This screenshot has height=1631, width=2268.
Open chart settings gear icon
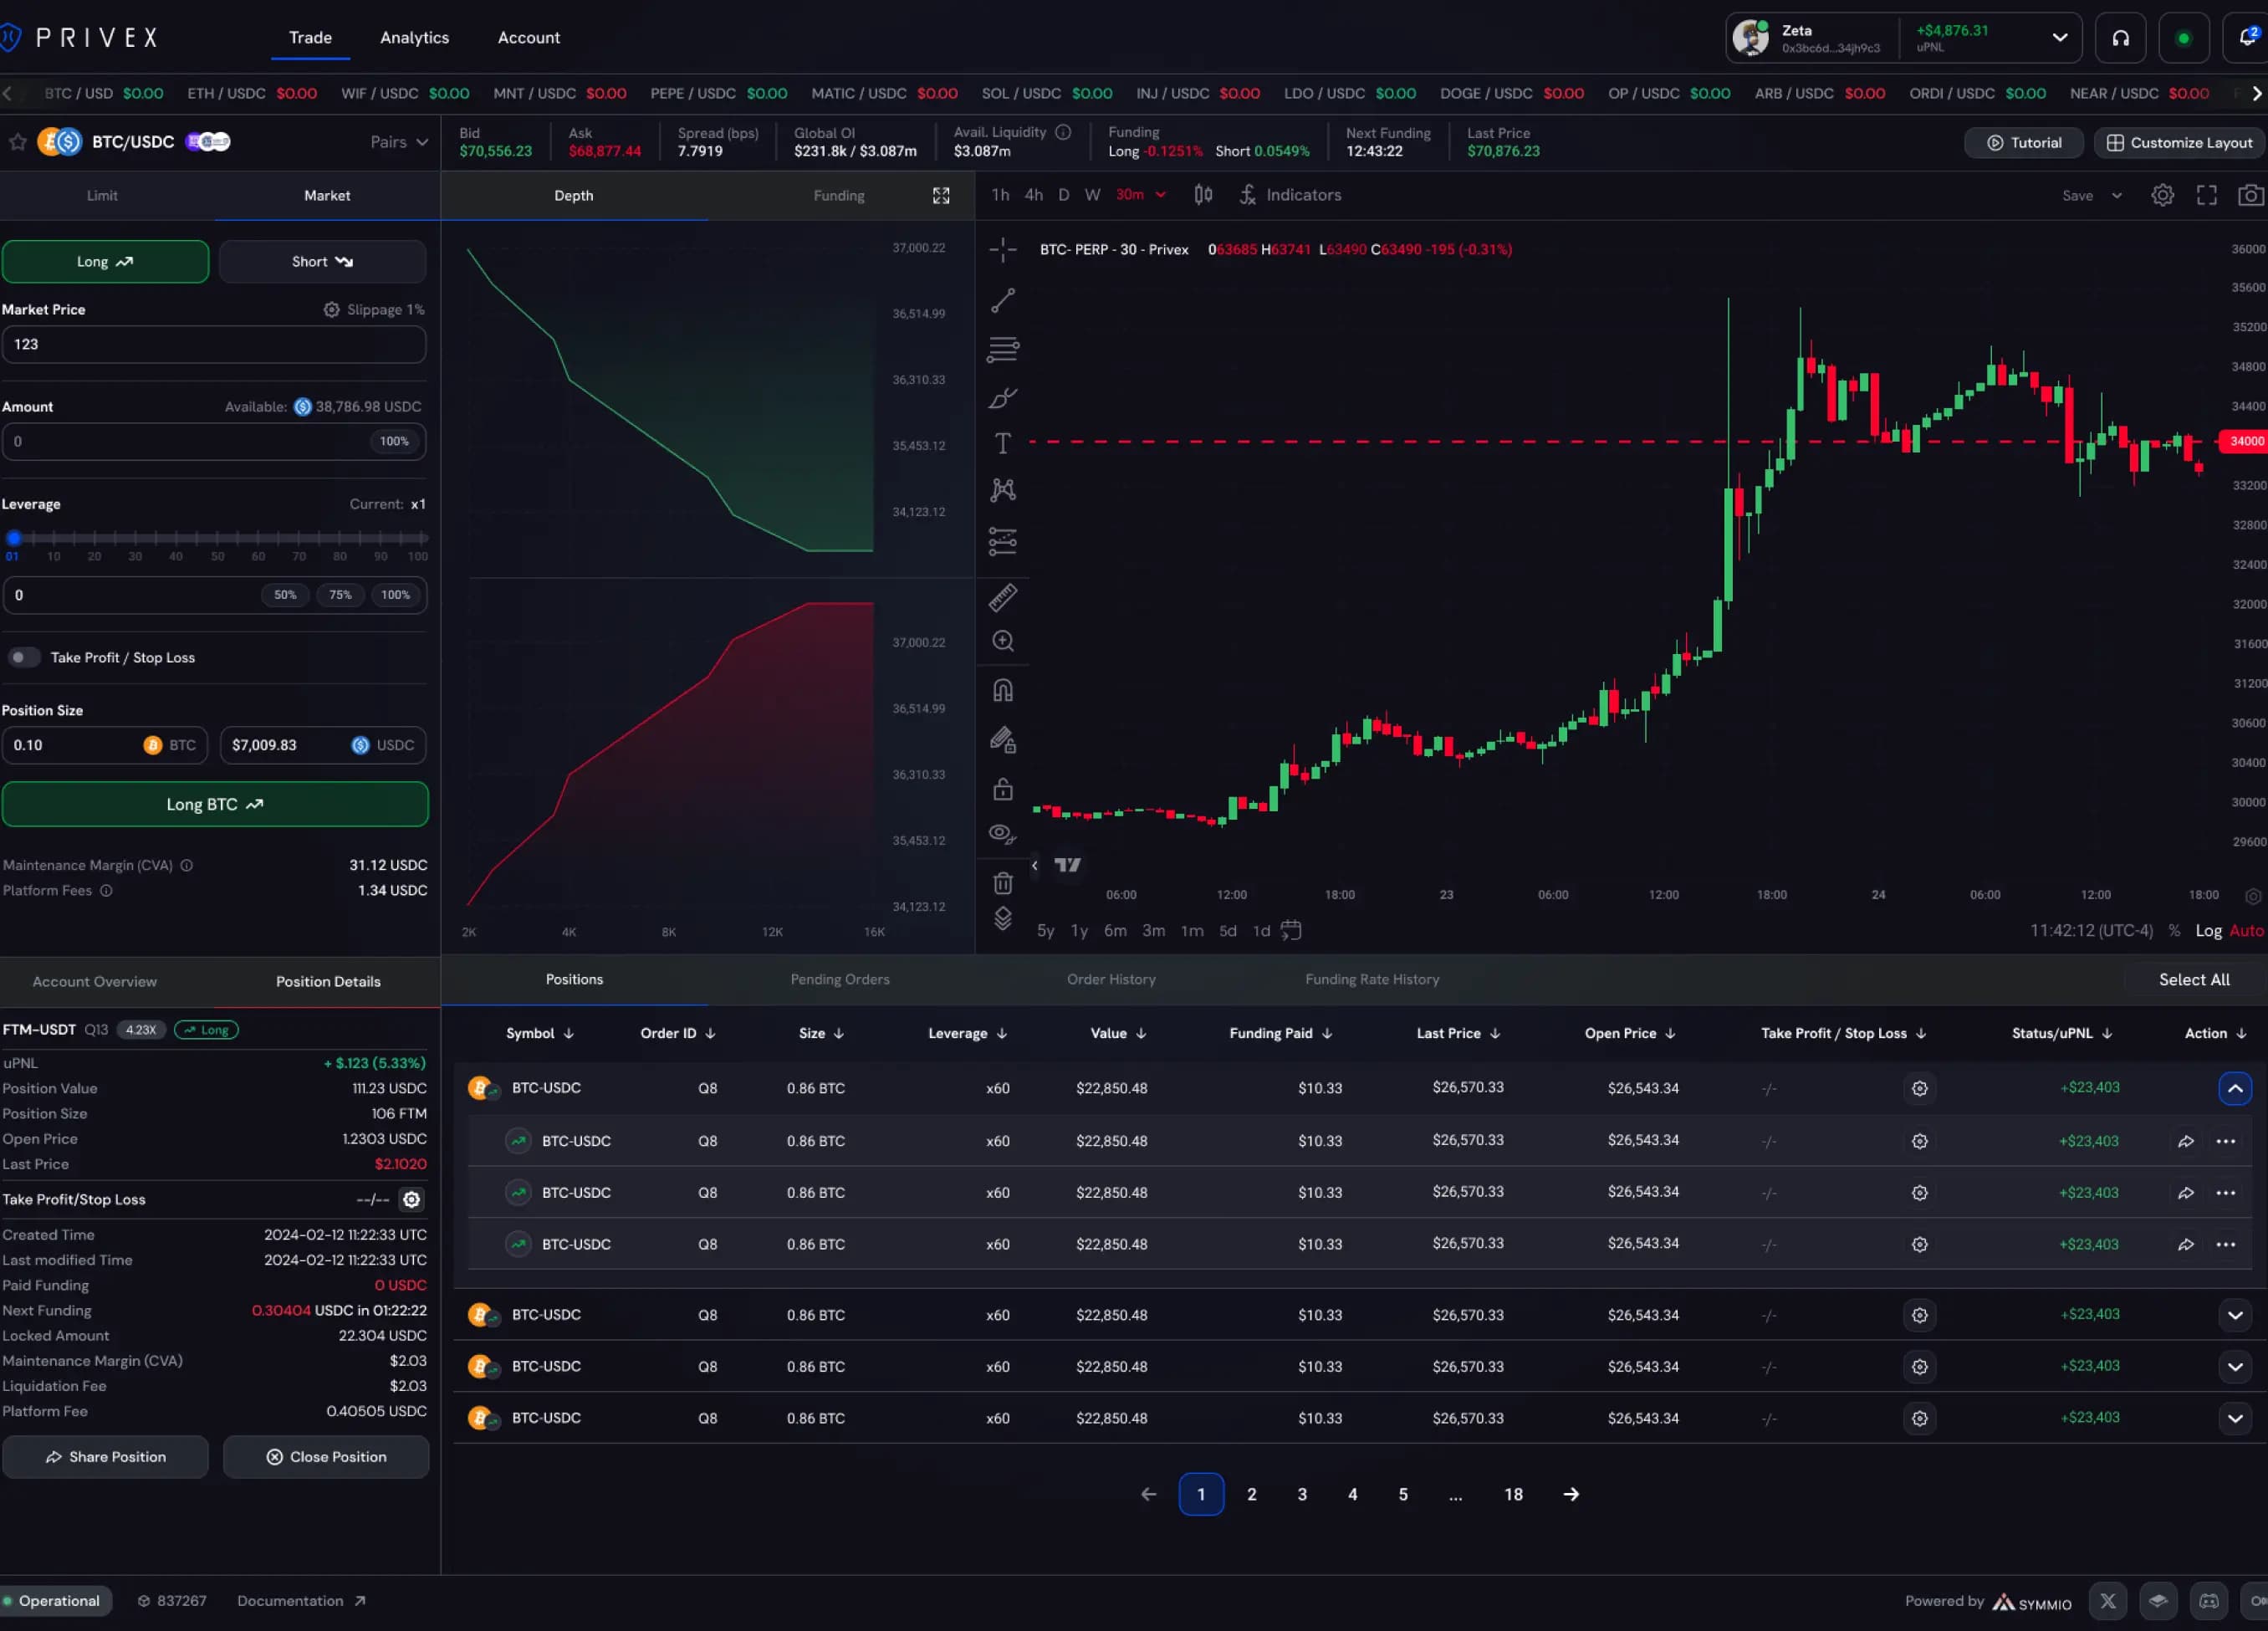tap(2162, 196)
